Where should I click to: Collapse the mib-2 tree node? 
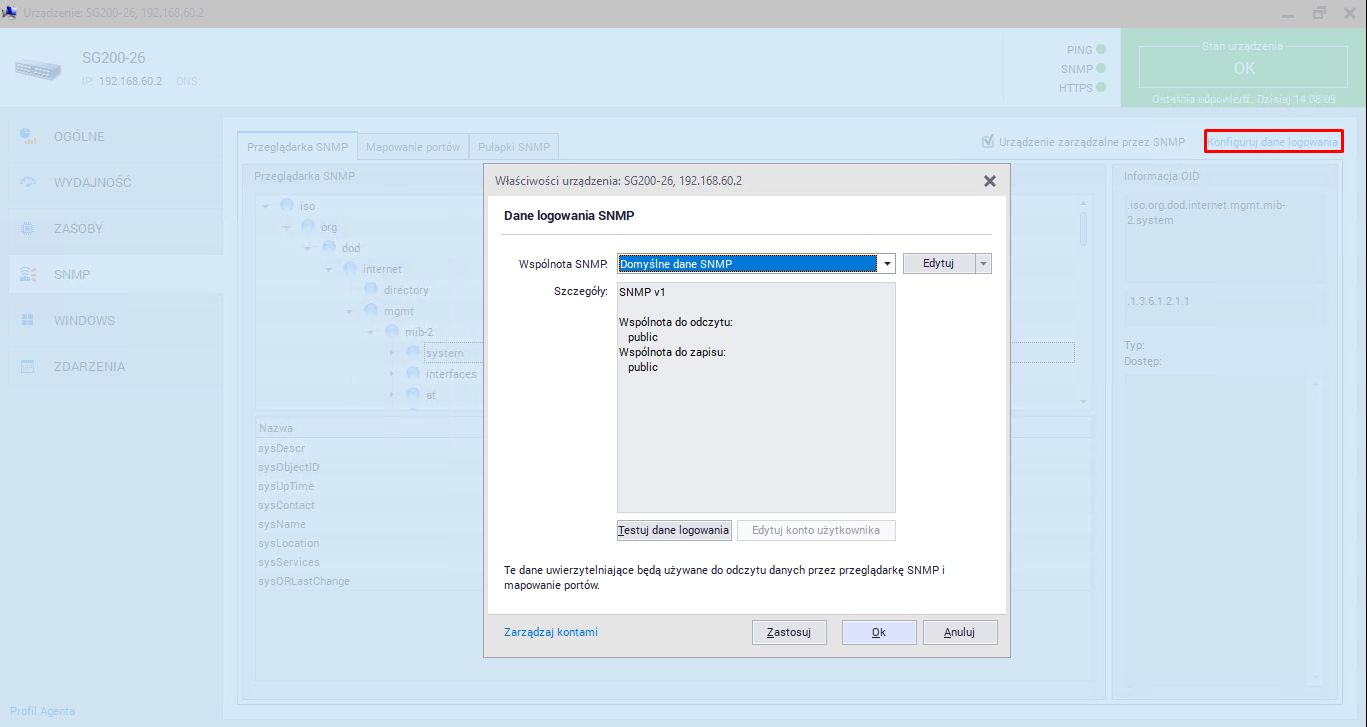coord(371,332)
